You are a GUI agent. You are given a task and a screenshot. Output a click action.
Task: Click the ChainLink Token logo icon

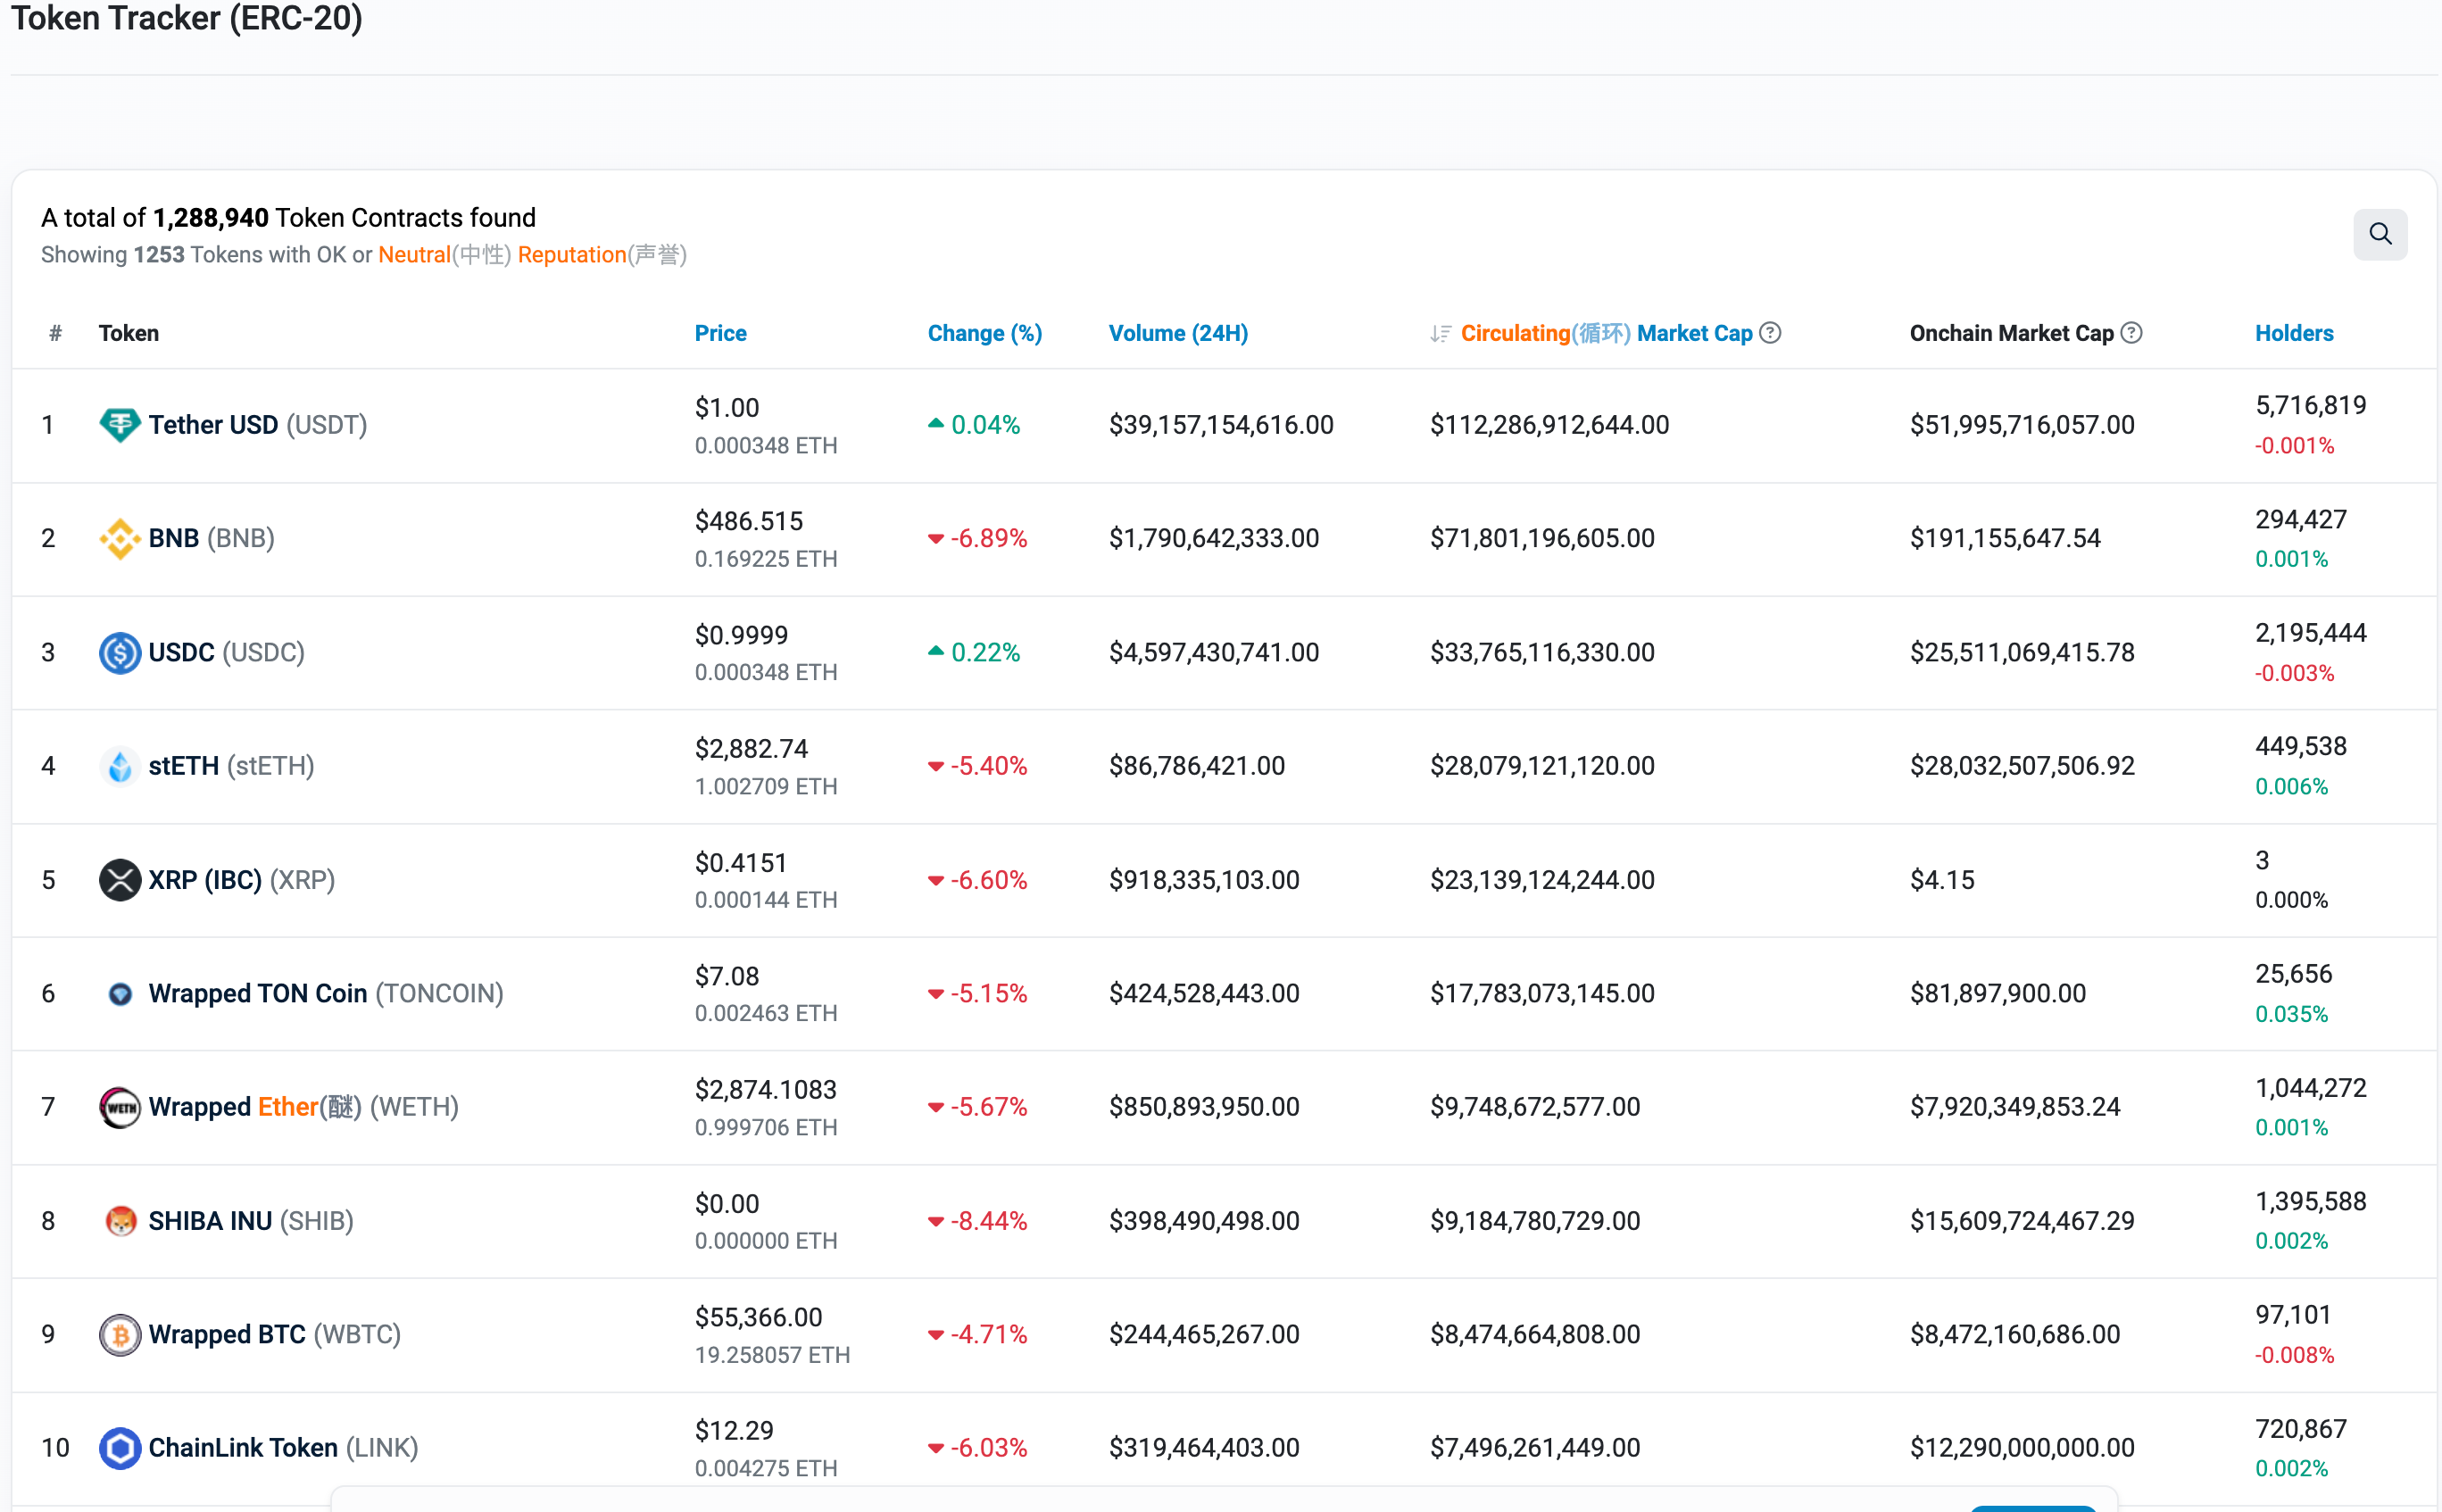(120, 1448)
